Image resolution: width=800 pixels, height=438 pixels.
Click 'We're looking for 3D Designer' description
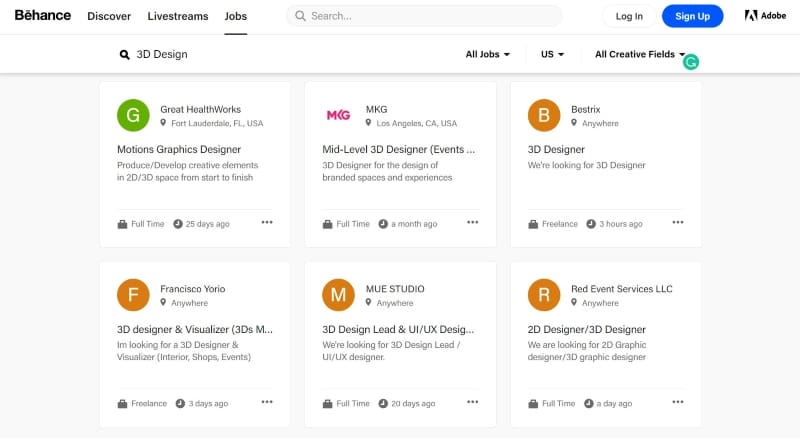pos(587,165)
